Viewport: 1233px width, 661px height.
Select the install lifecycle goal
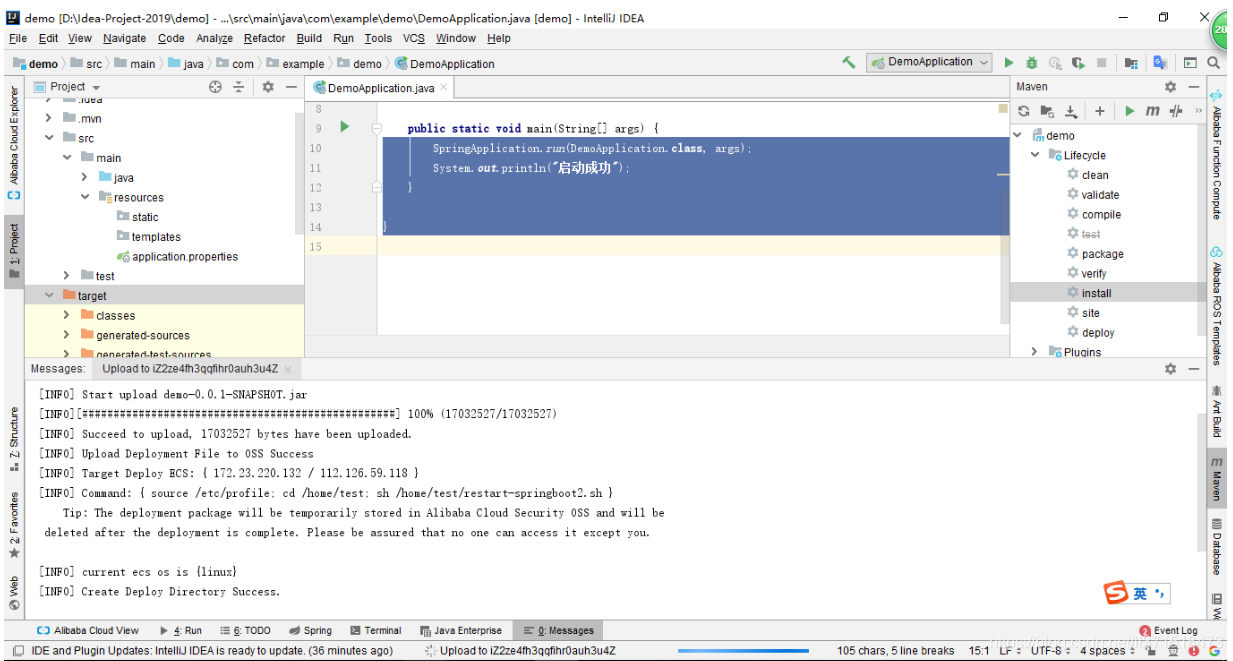click(1096, 293)
